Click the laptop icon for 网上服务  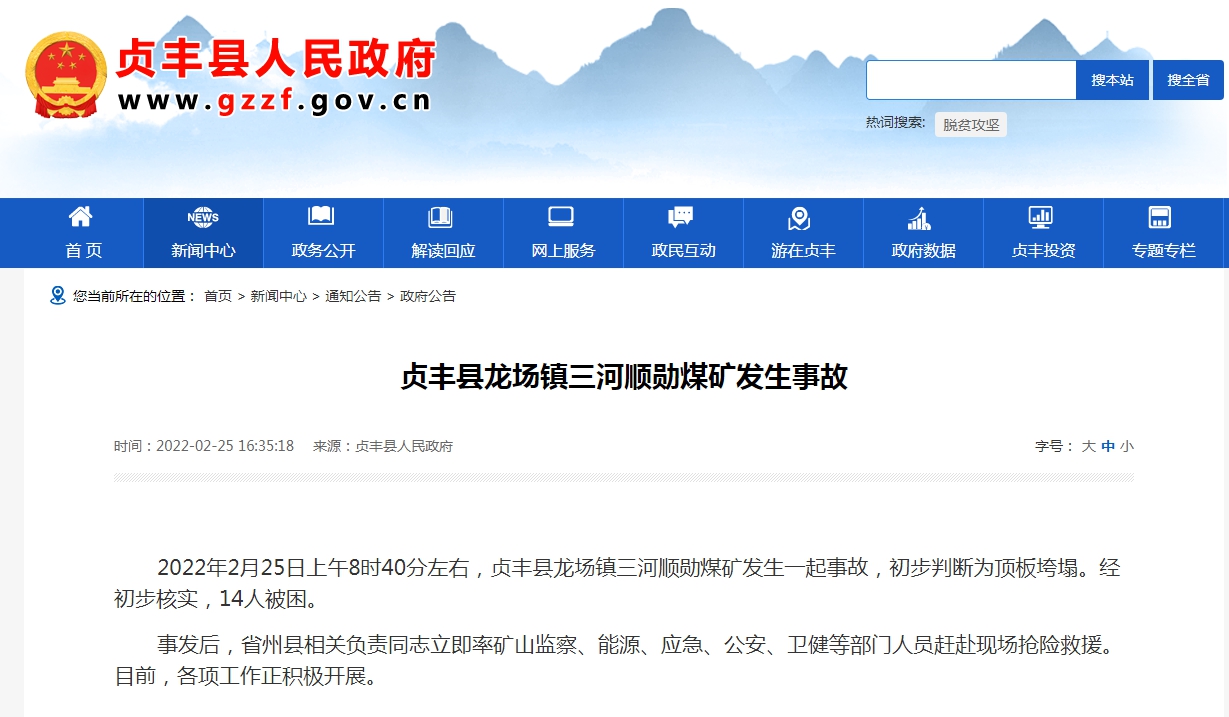coord(561,217)
